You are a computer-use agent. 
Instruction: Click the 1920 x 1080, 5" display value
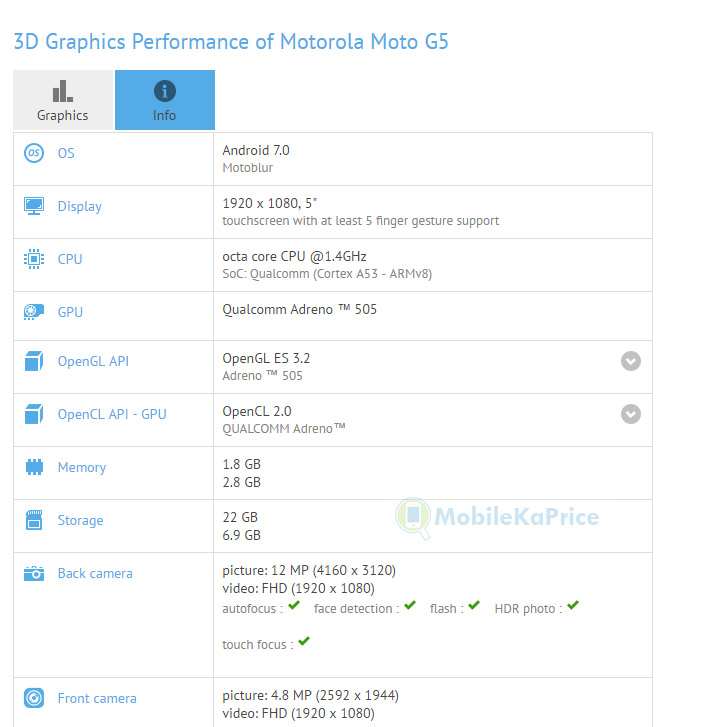pyautogui.click(x=270, y=203)
